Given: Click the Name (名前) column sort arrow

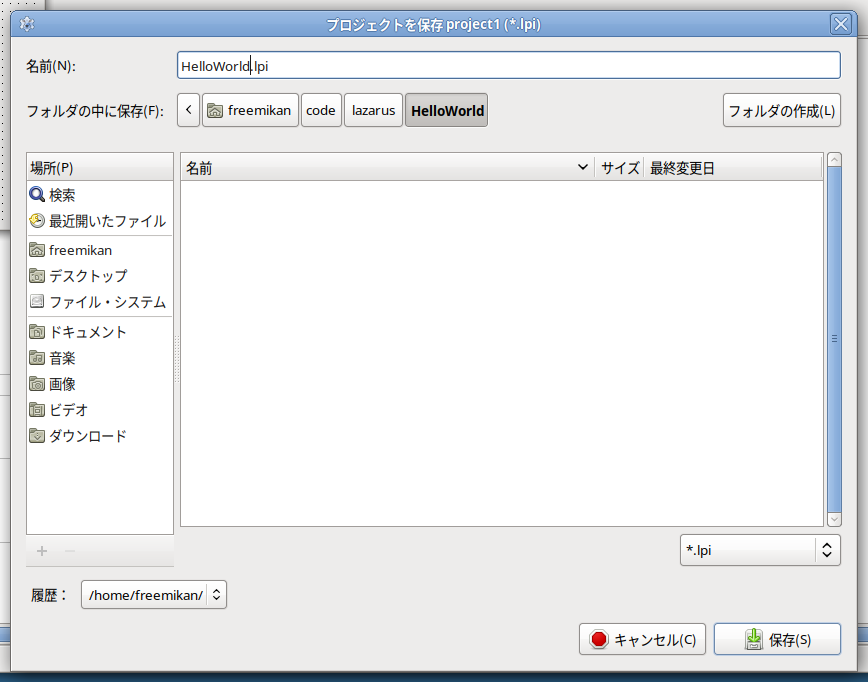Looking at the screenshot, I should (x=583, y=168).
